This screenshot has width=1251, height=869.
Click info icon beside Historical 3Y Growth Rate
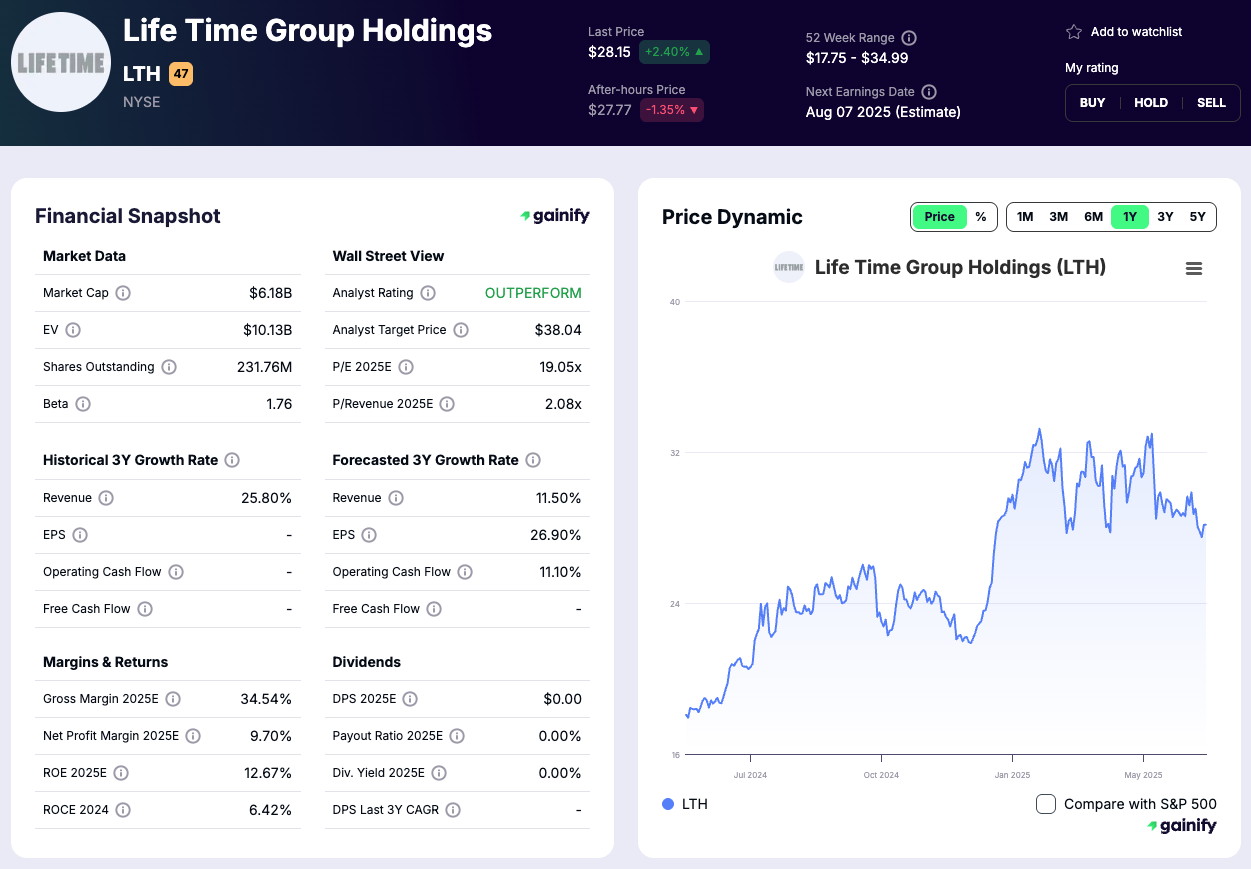(232, 460)
